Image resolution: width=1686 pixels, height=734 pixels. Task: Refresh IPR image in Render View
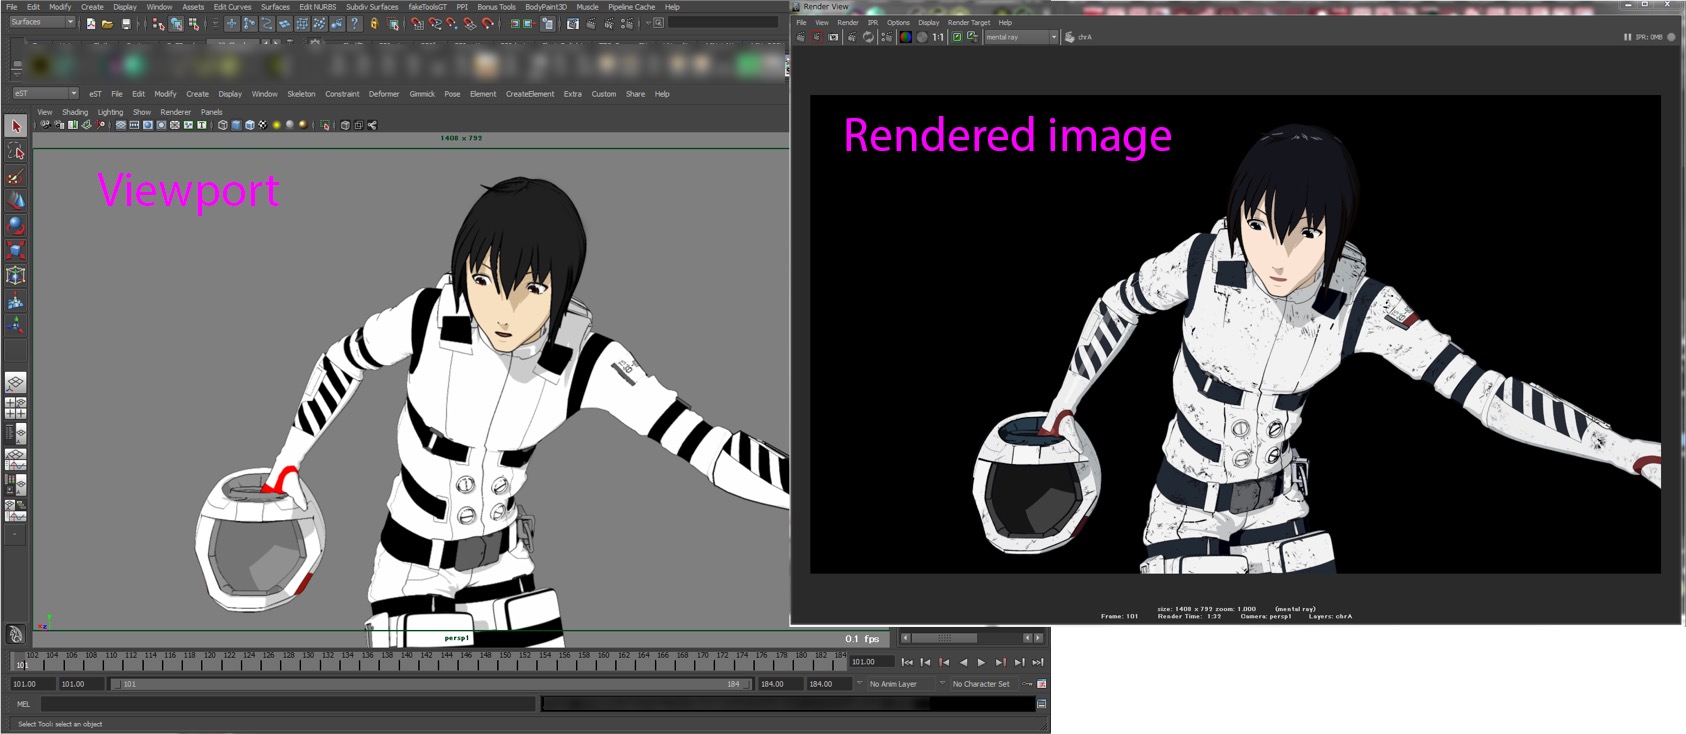(868, 37)
